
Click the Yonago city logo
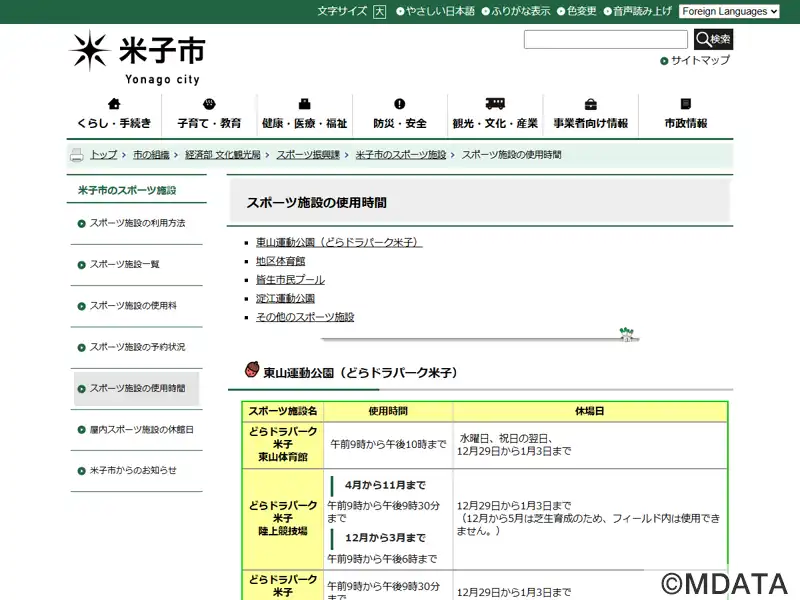(x=136, y=56)
